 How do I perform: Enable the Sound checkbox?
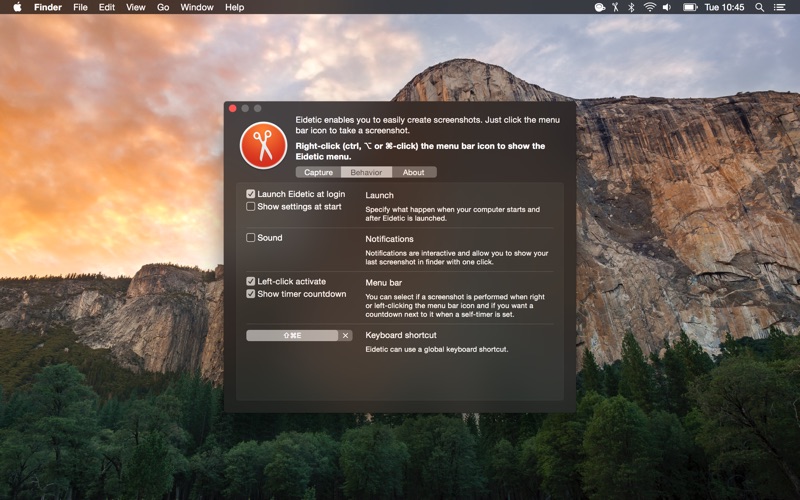pos(251,238)
